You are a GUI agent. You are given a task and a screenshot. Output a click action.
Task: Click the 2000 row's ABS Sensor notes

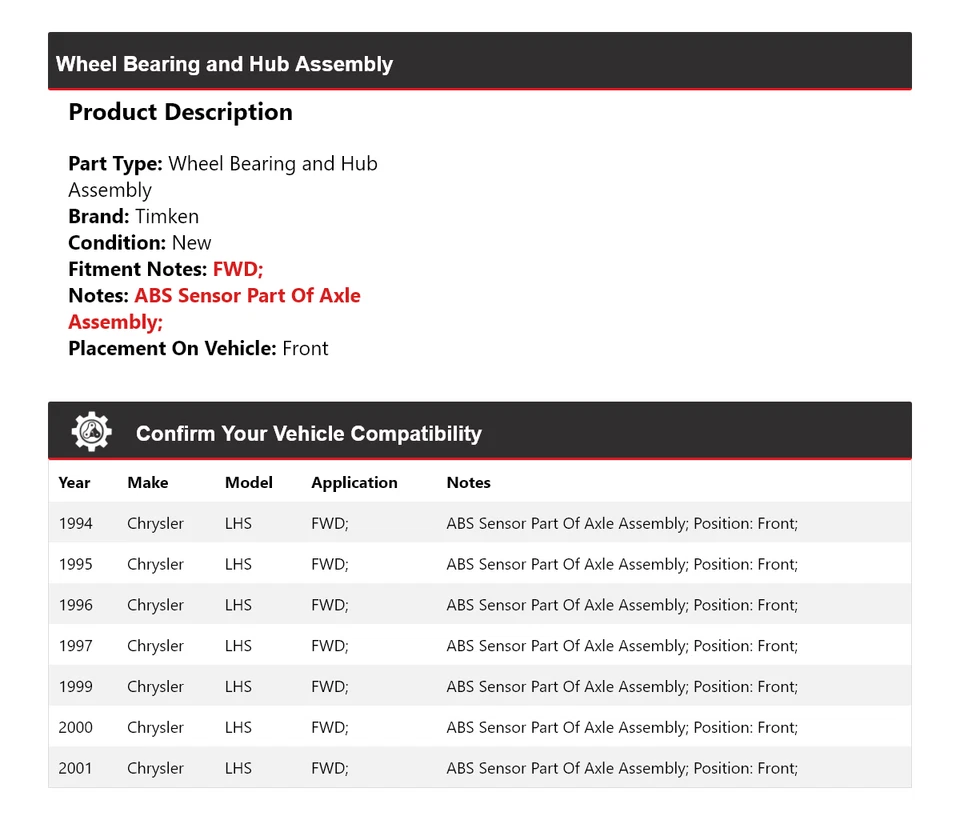[621, 728]
